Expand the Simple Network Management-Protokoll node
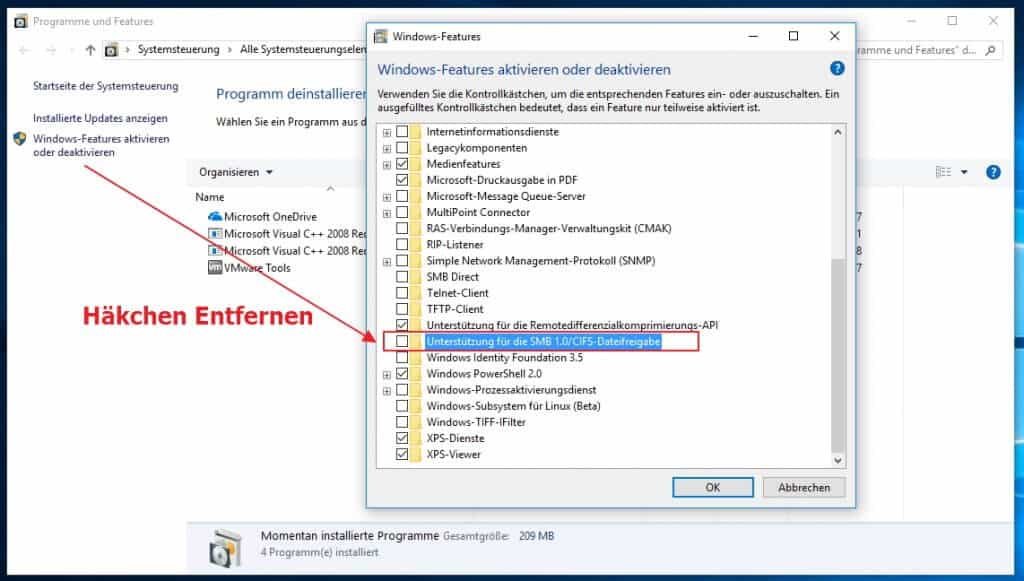Viewport: 1024px width, 581px height. click(385, 260)
